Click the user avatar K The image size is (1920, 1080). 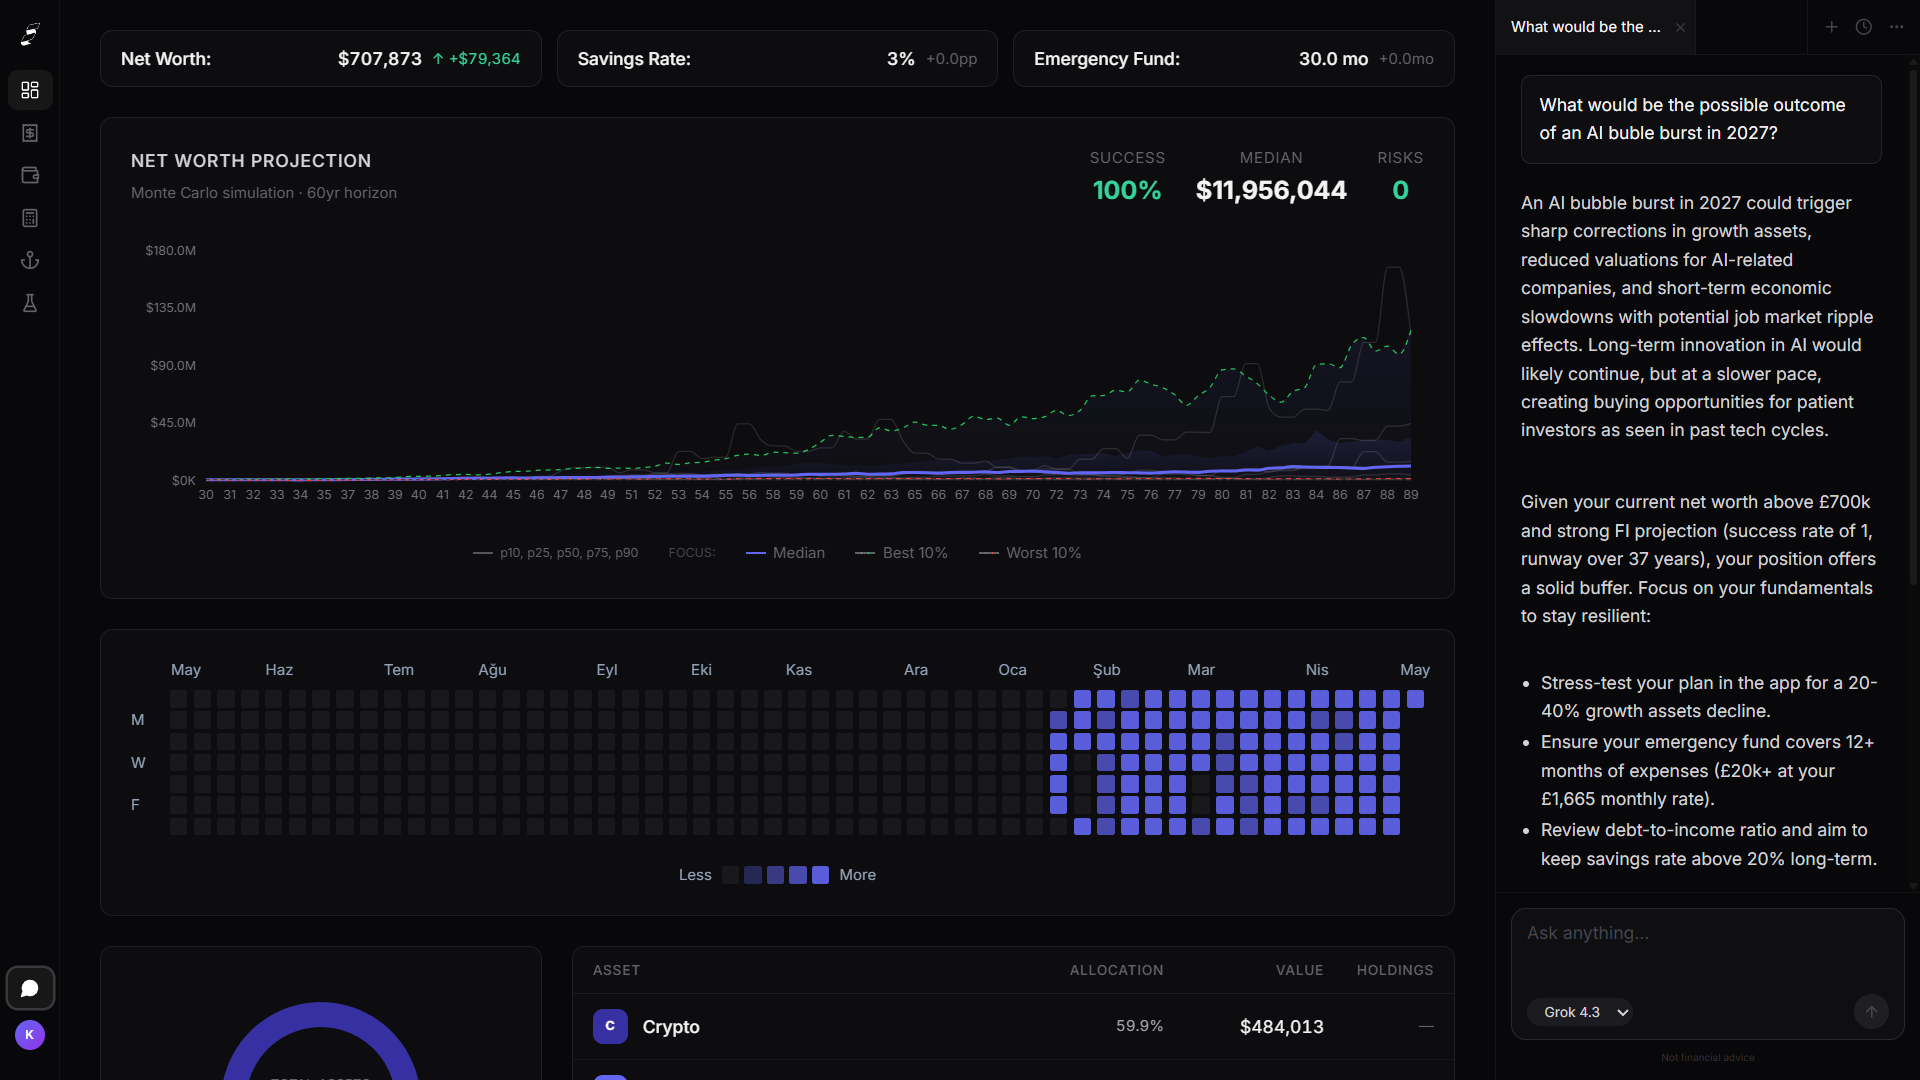point(30,1035)
